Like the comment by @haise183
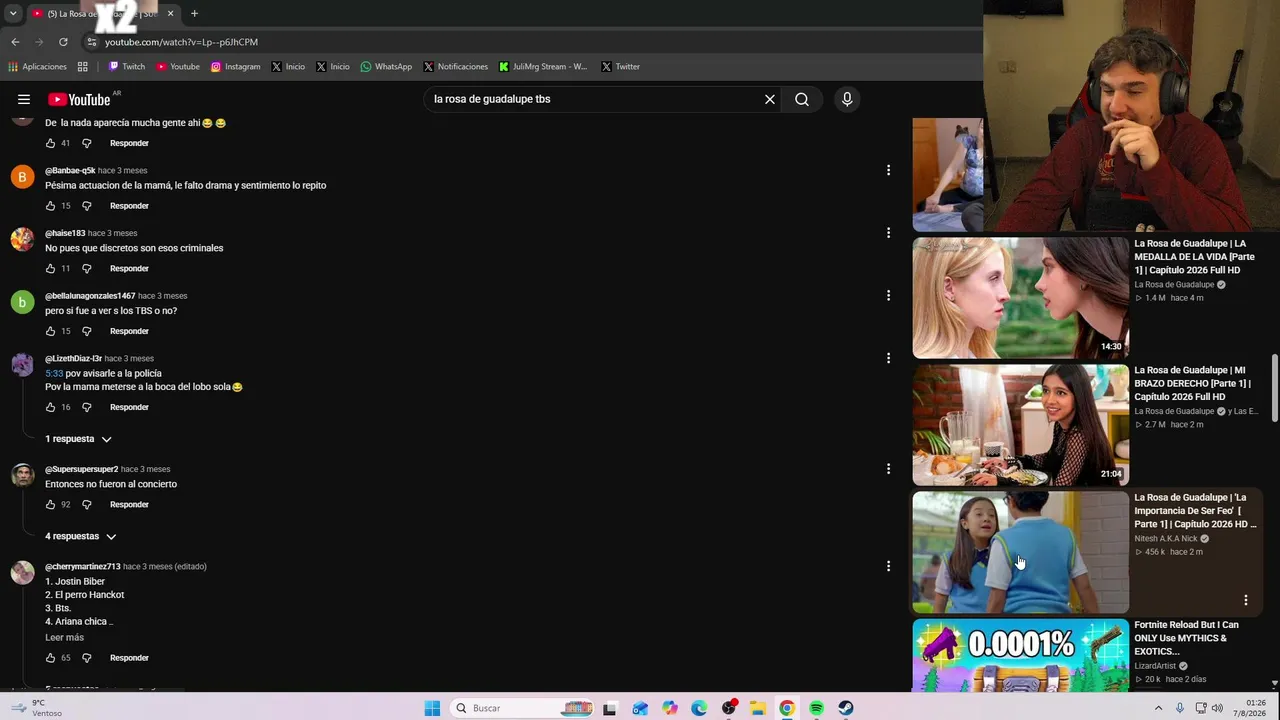Image resolution: width=1280 pixels, height=720 pixels. (51, 269)
